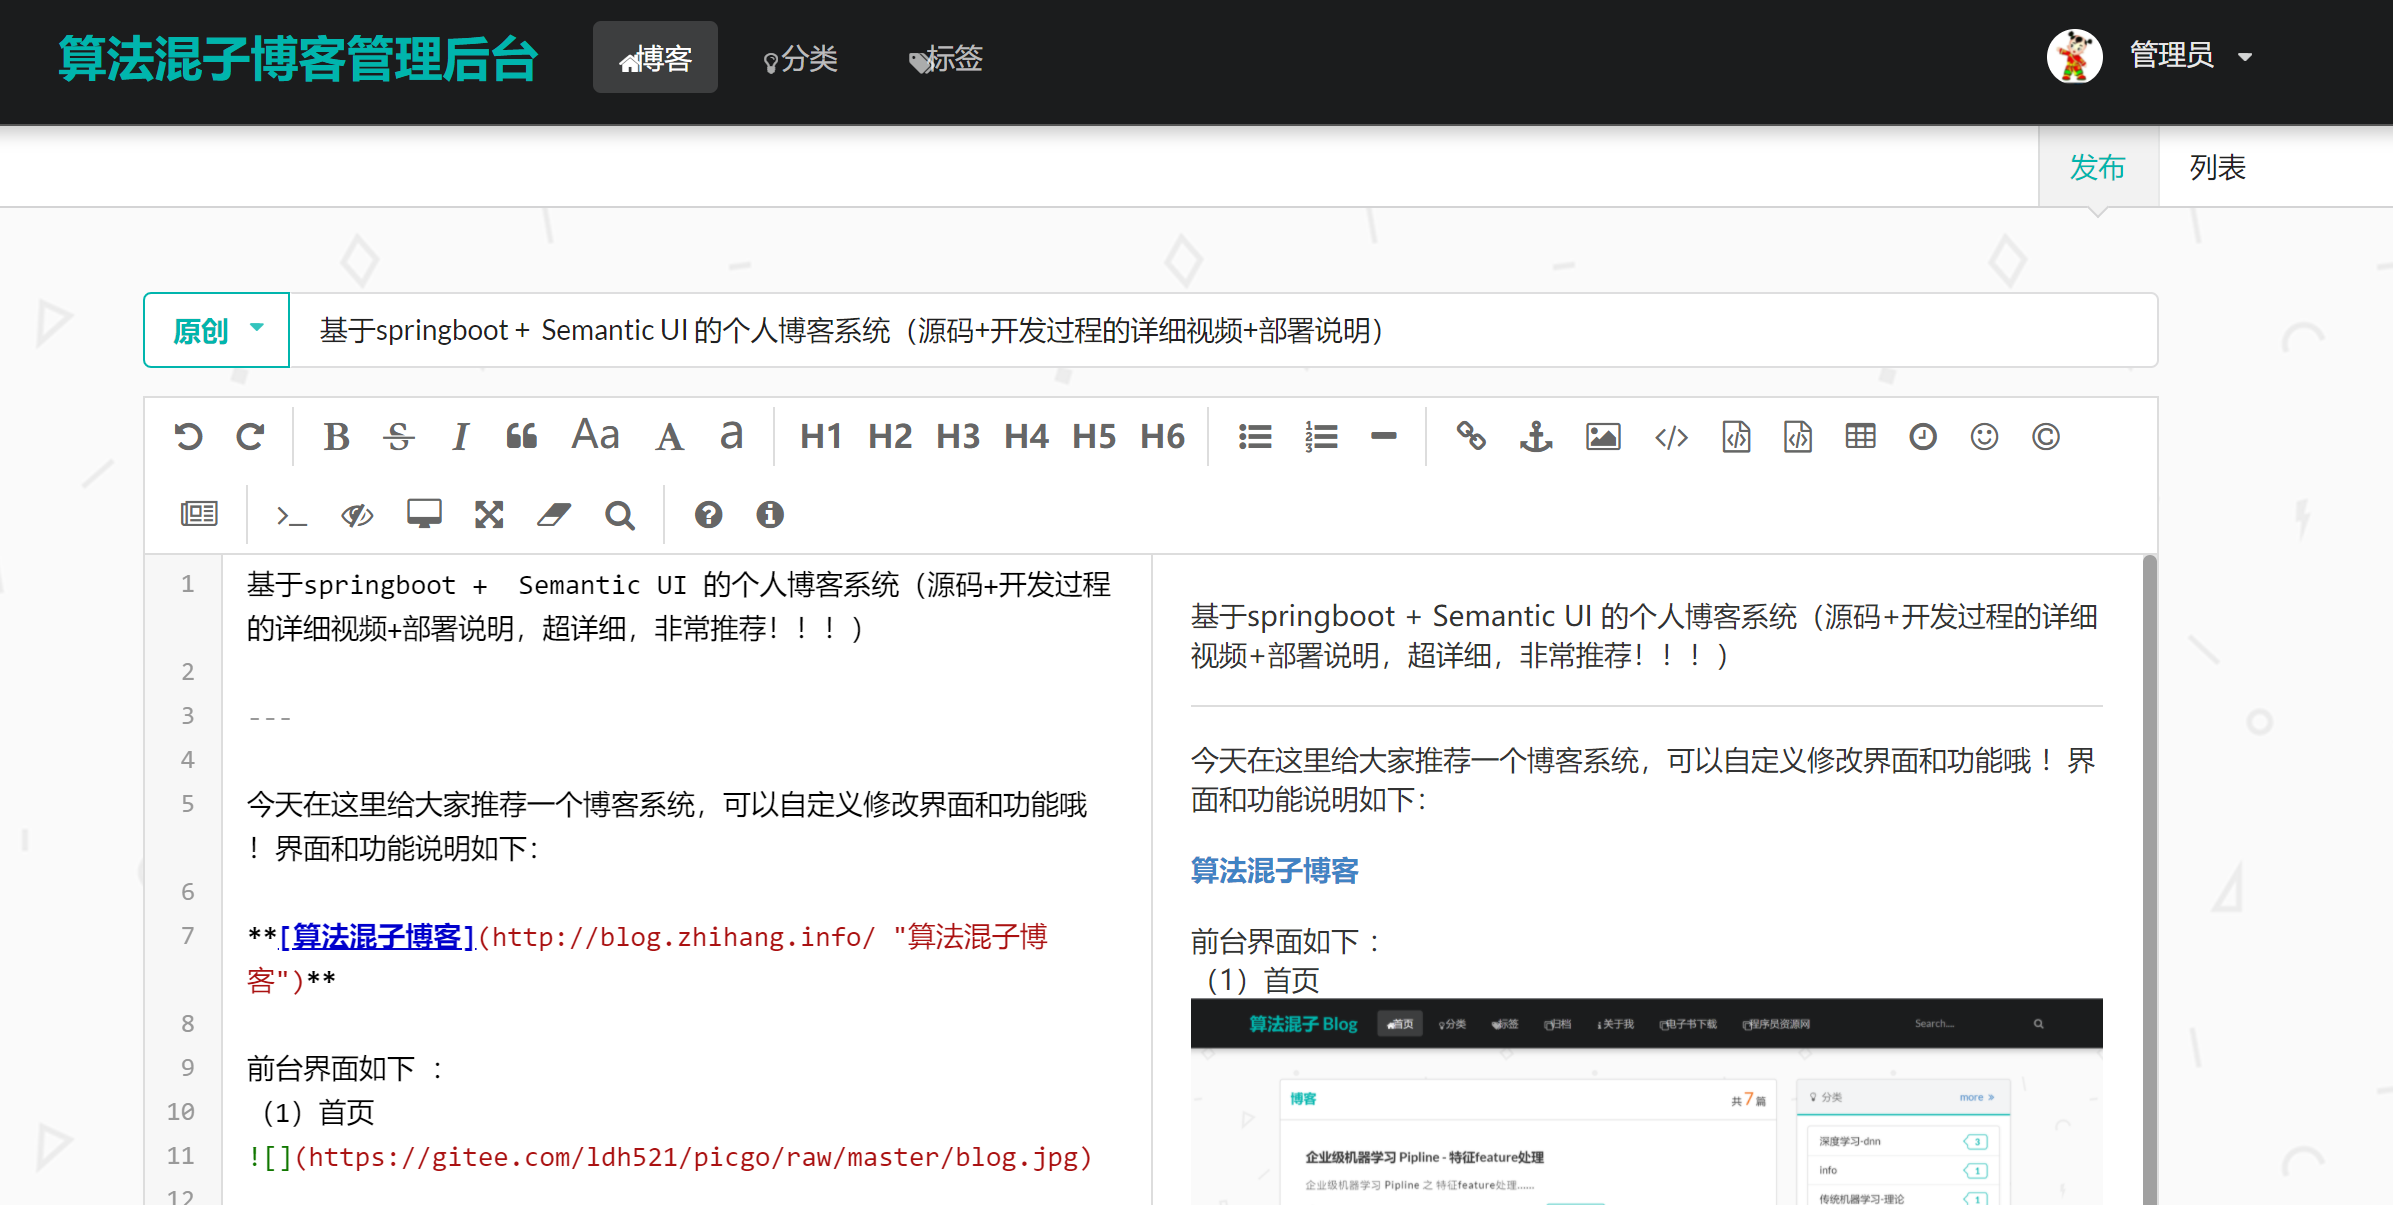Enter fullscreen editing mode
This screenshot has width=2393, height=1205.
point(488,514)
